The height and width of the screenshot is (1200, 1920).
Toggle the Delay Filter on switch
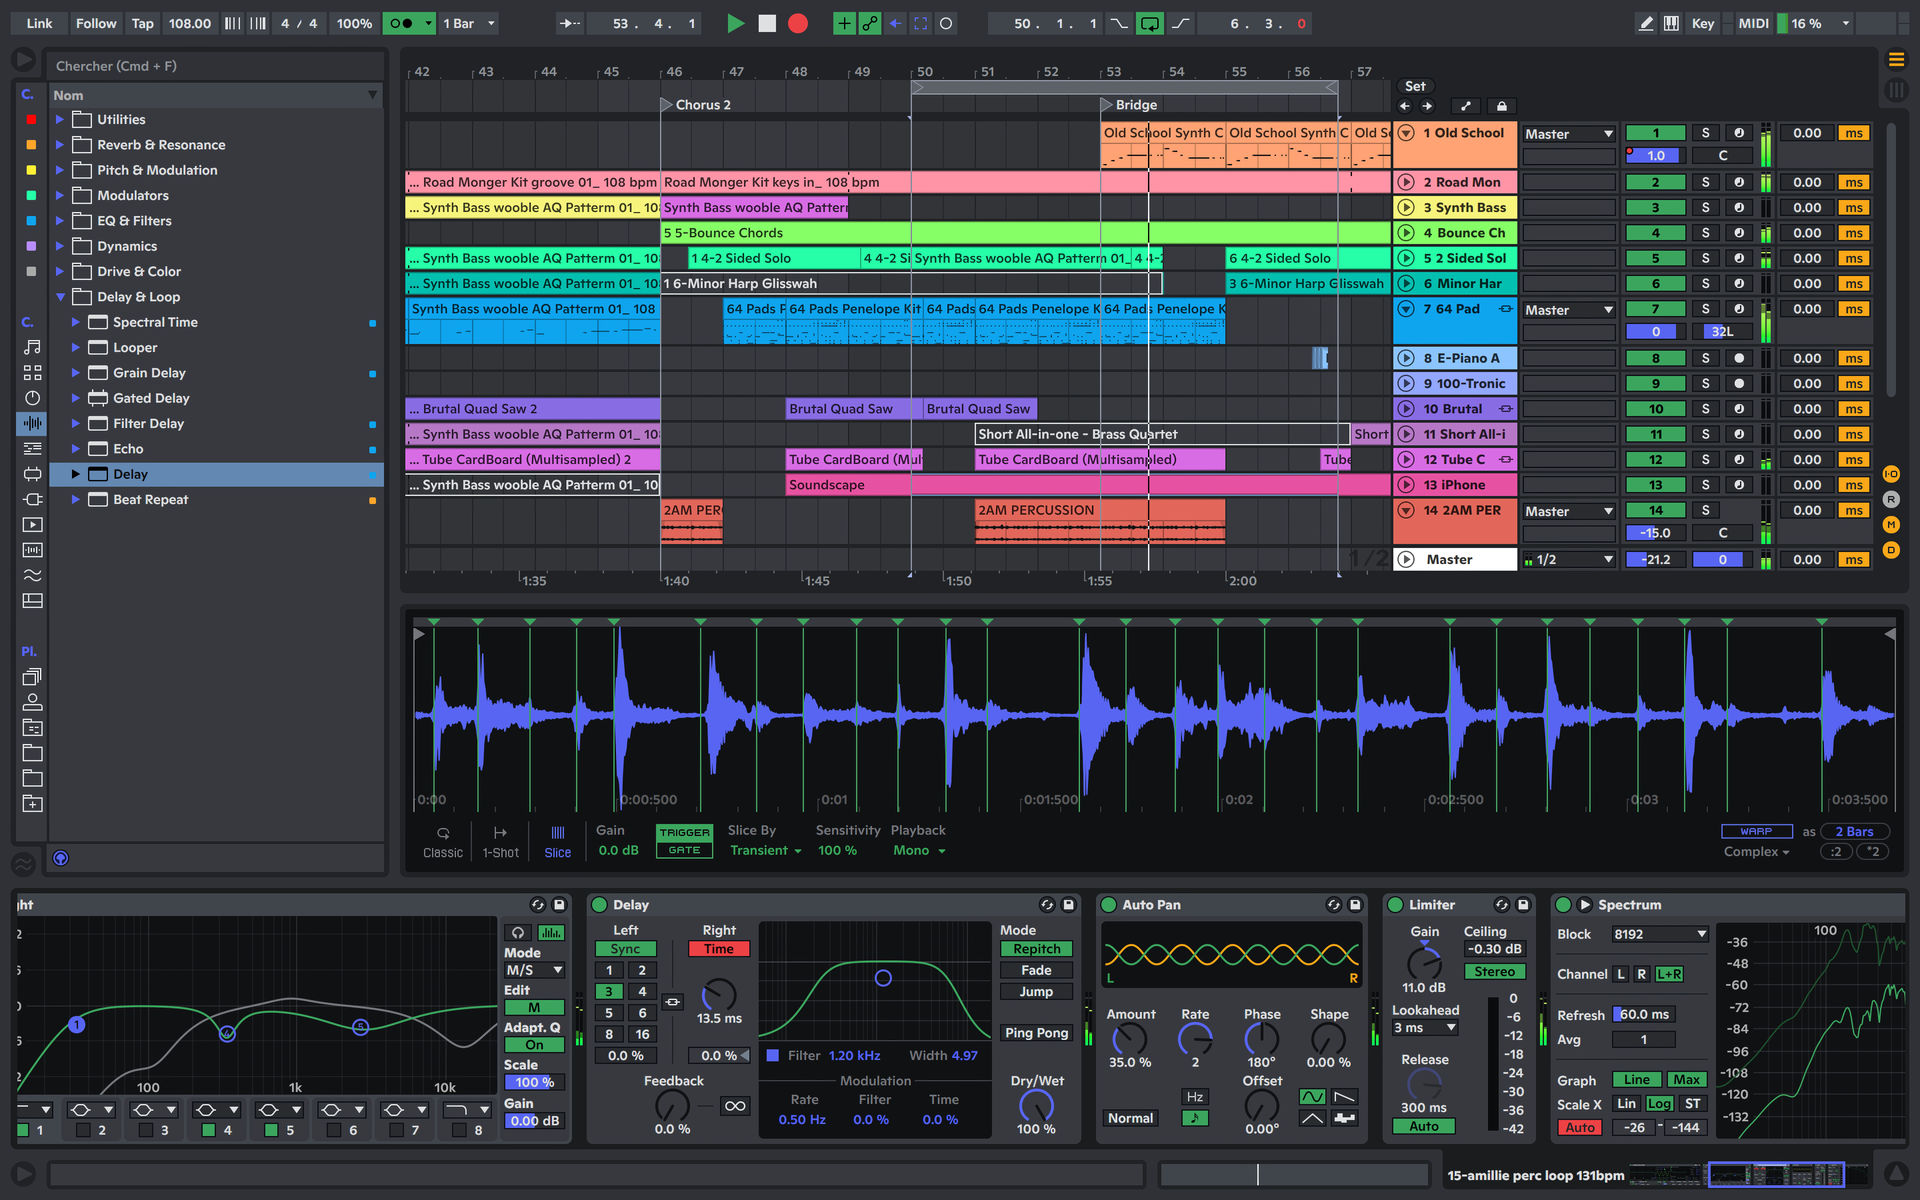click(772, 1055)
